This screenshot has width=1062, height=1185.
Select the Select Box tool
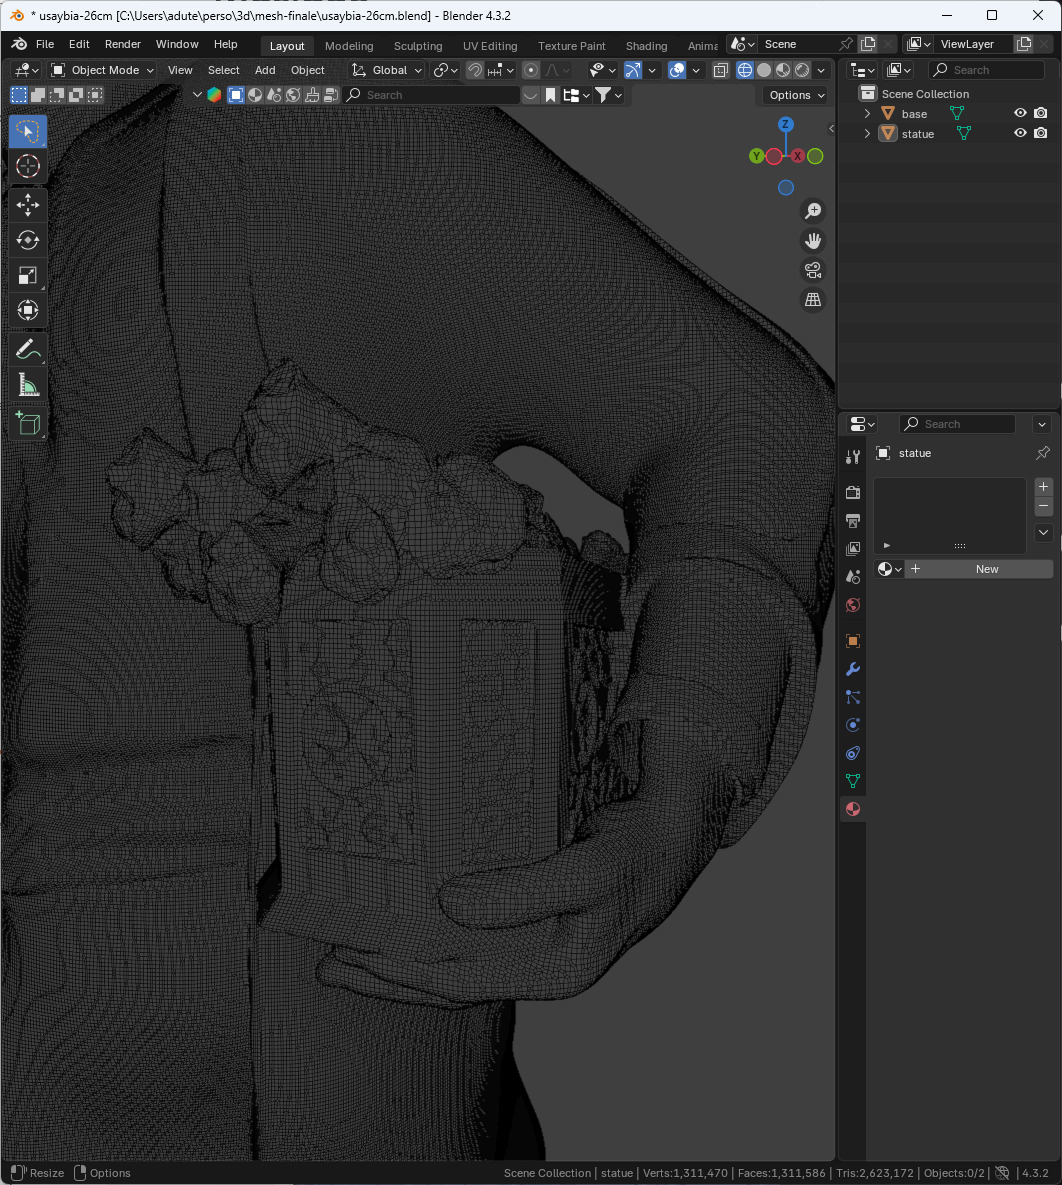click(28, 131)
